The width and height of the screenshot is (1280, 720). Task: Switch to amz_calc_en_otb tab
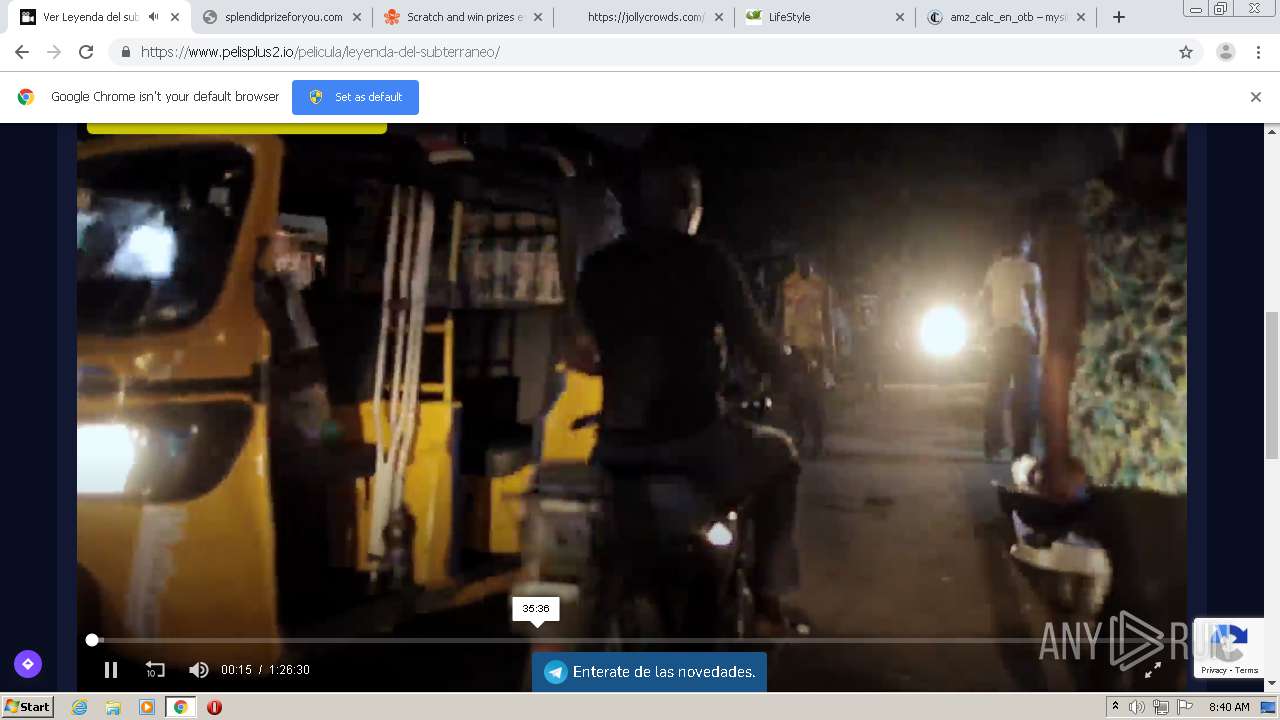(1006, 17)
